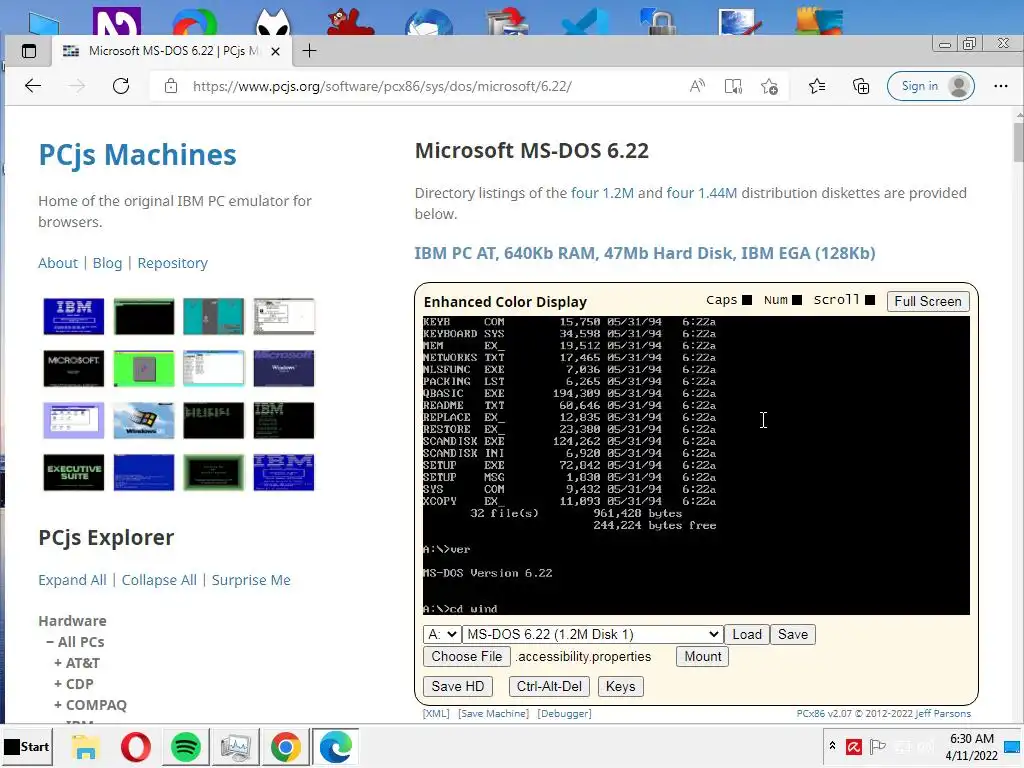Viewport: 1024px width, 768px height.
Task: Open the blue IBM logo machine thumbnail
Action: 74,316
